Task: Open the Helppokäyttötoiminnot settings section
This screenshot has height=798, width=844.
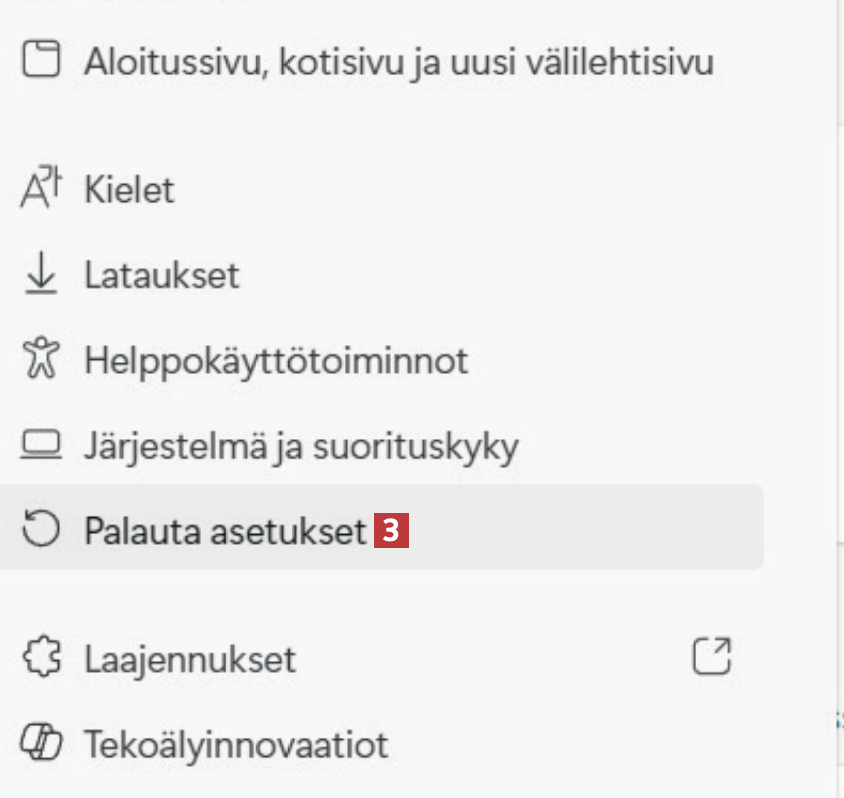Action: 276,360
